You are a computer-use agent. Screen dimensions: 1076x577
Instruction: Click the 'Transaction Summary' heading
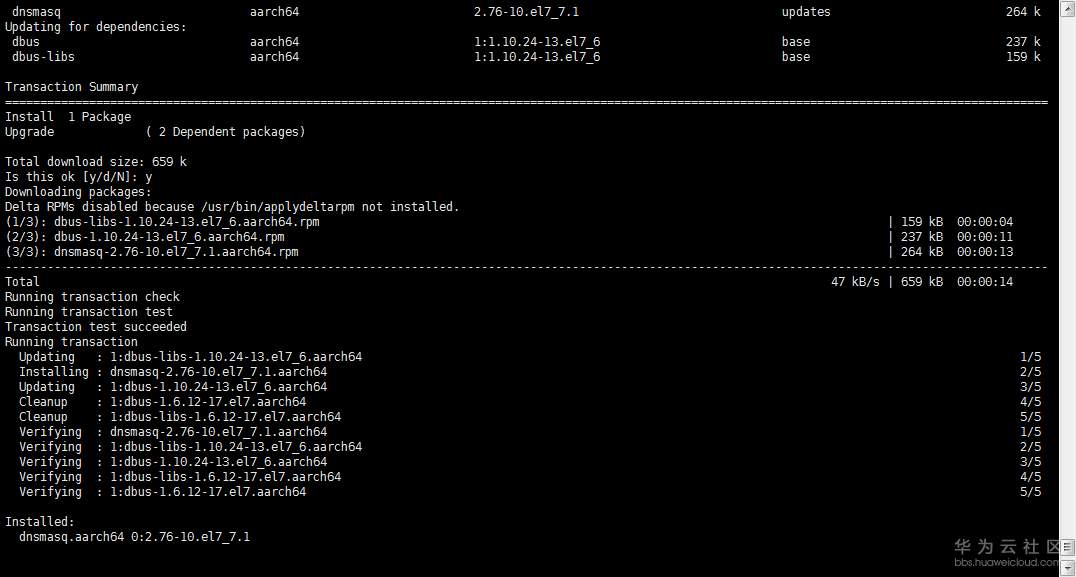(x=71, y=87)
